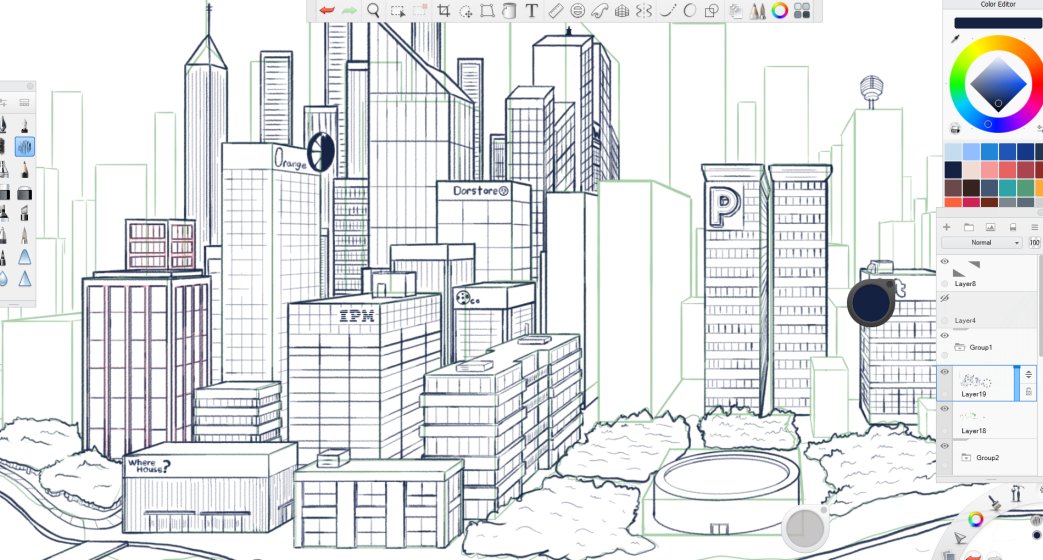This screenshot has height=560, width=1043.
Task: Select the Zoom magnifier tool
Action: 374,11
